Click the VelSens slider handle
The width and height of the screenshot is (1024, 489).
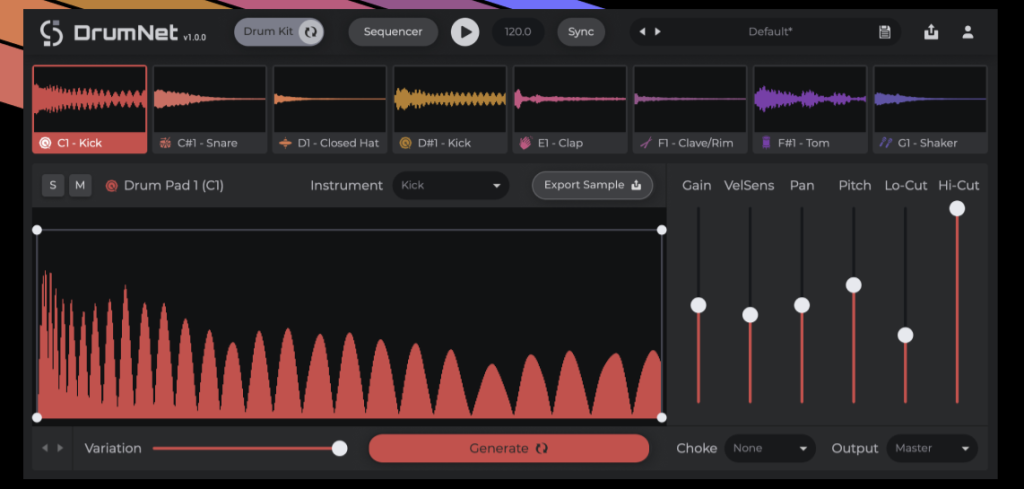[x=750, y=315]
